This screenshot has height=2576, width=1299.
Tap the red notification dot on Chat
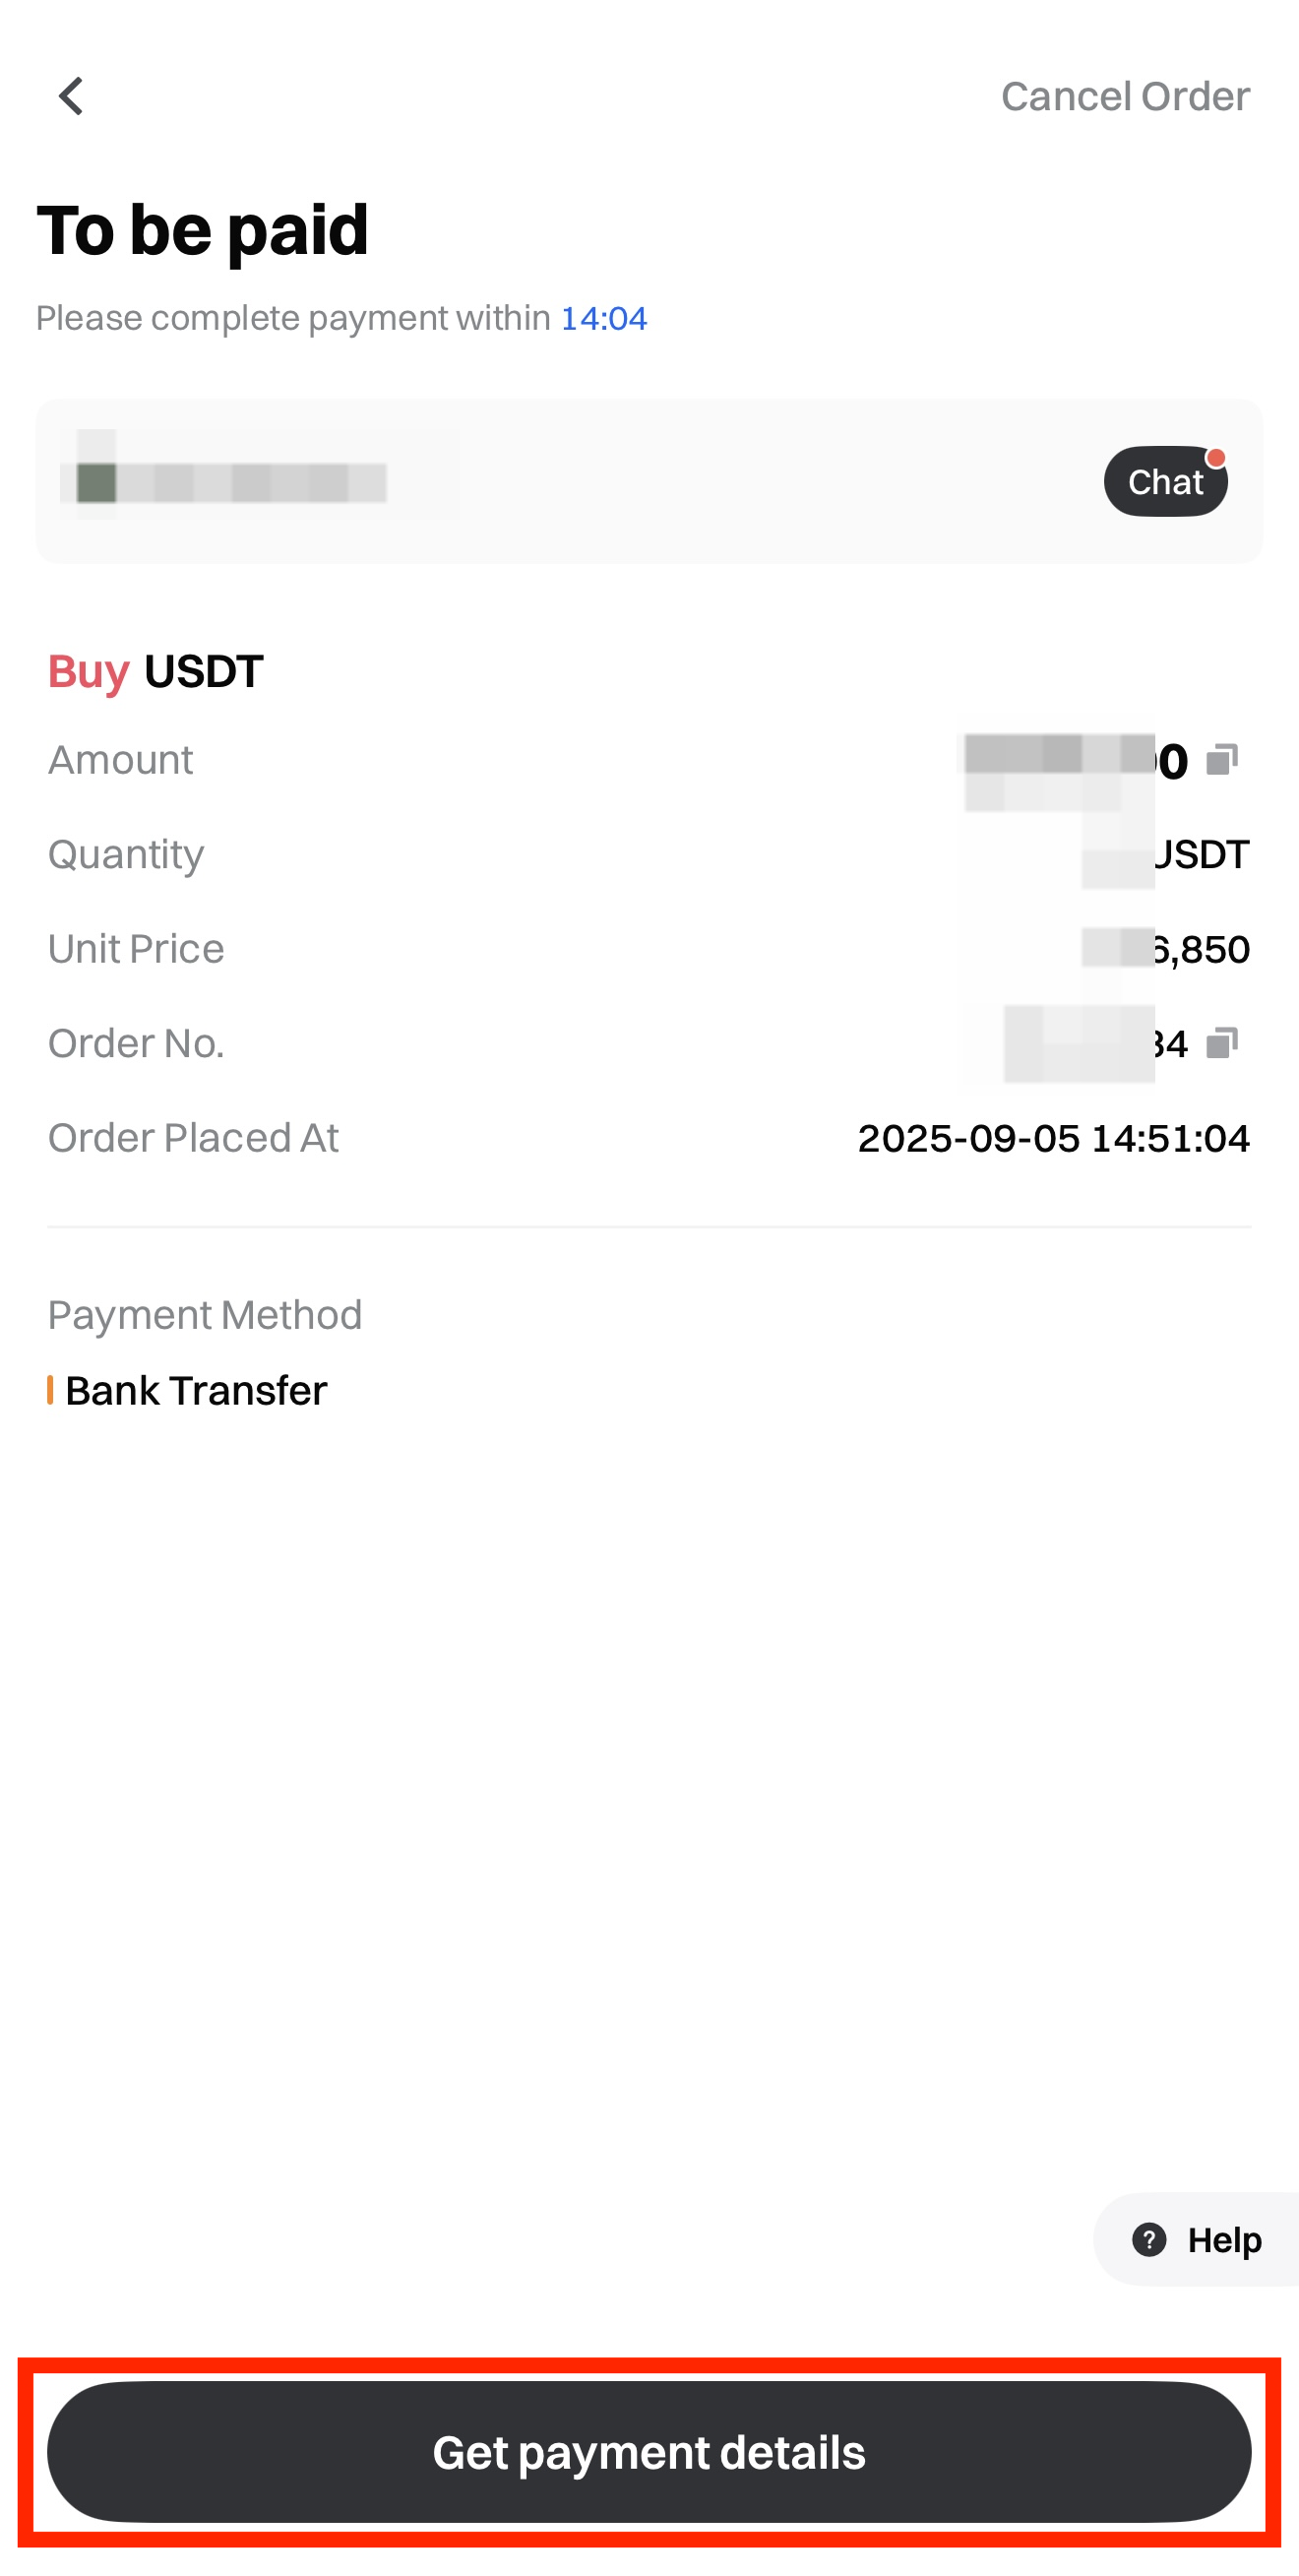coord(1215,458)
